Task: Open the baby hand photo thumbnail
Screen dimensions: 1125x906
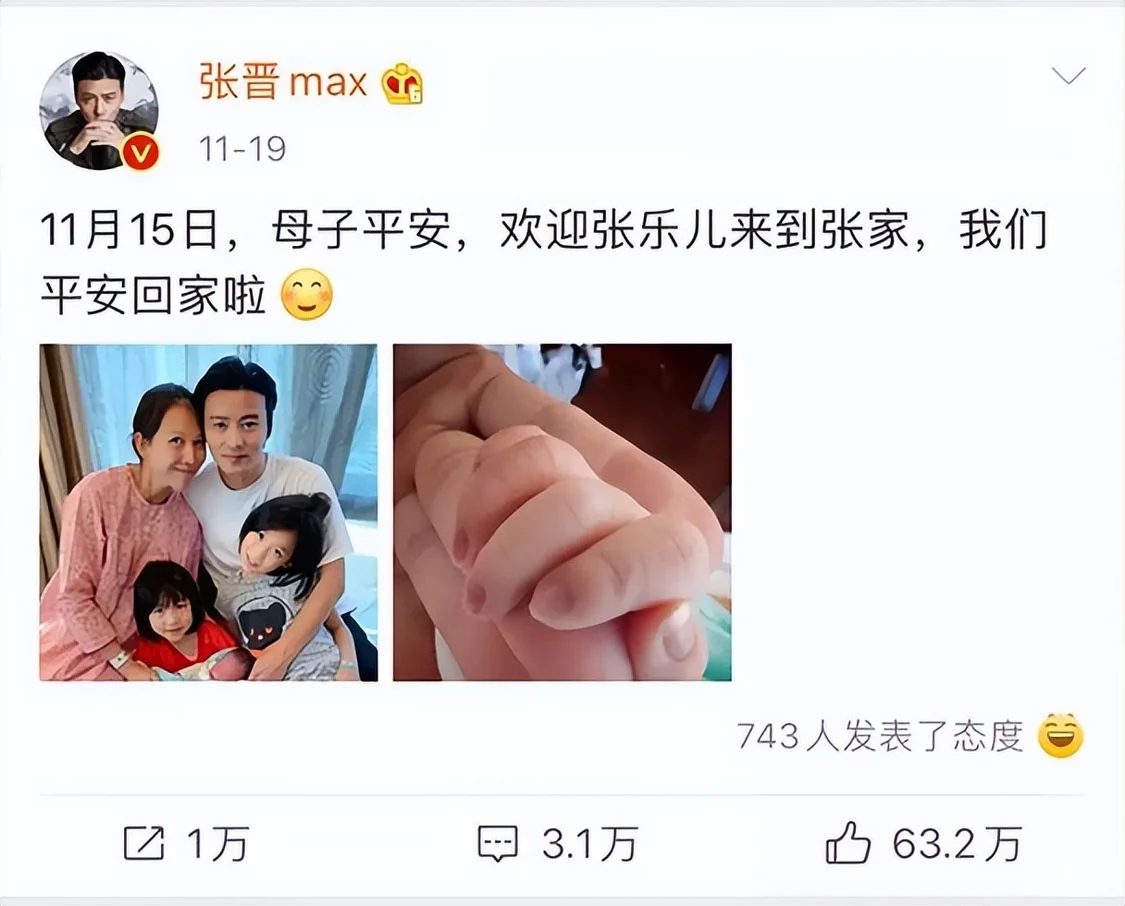Action: coord(562,512)
